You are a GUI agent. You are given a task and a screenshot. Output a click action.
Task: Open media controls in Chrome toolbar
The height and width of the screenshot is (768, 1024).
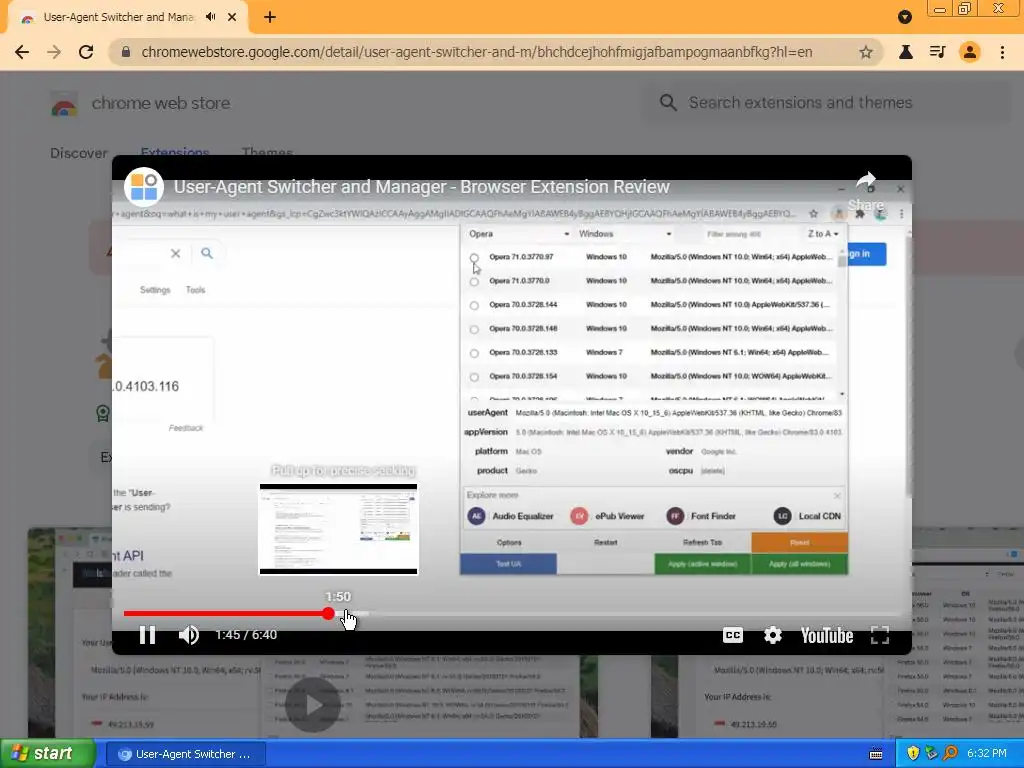(937, 52)
